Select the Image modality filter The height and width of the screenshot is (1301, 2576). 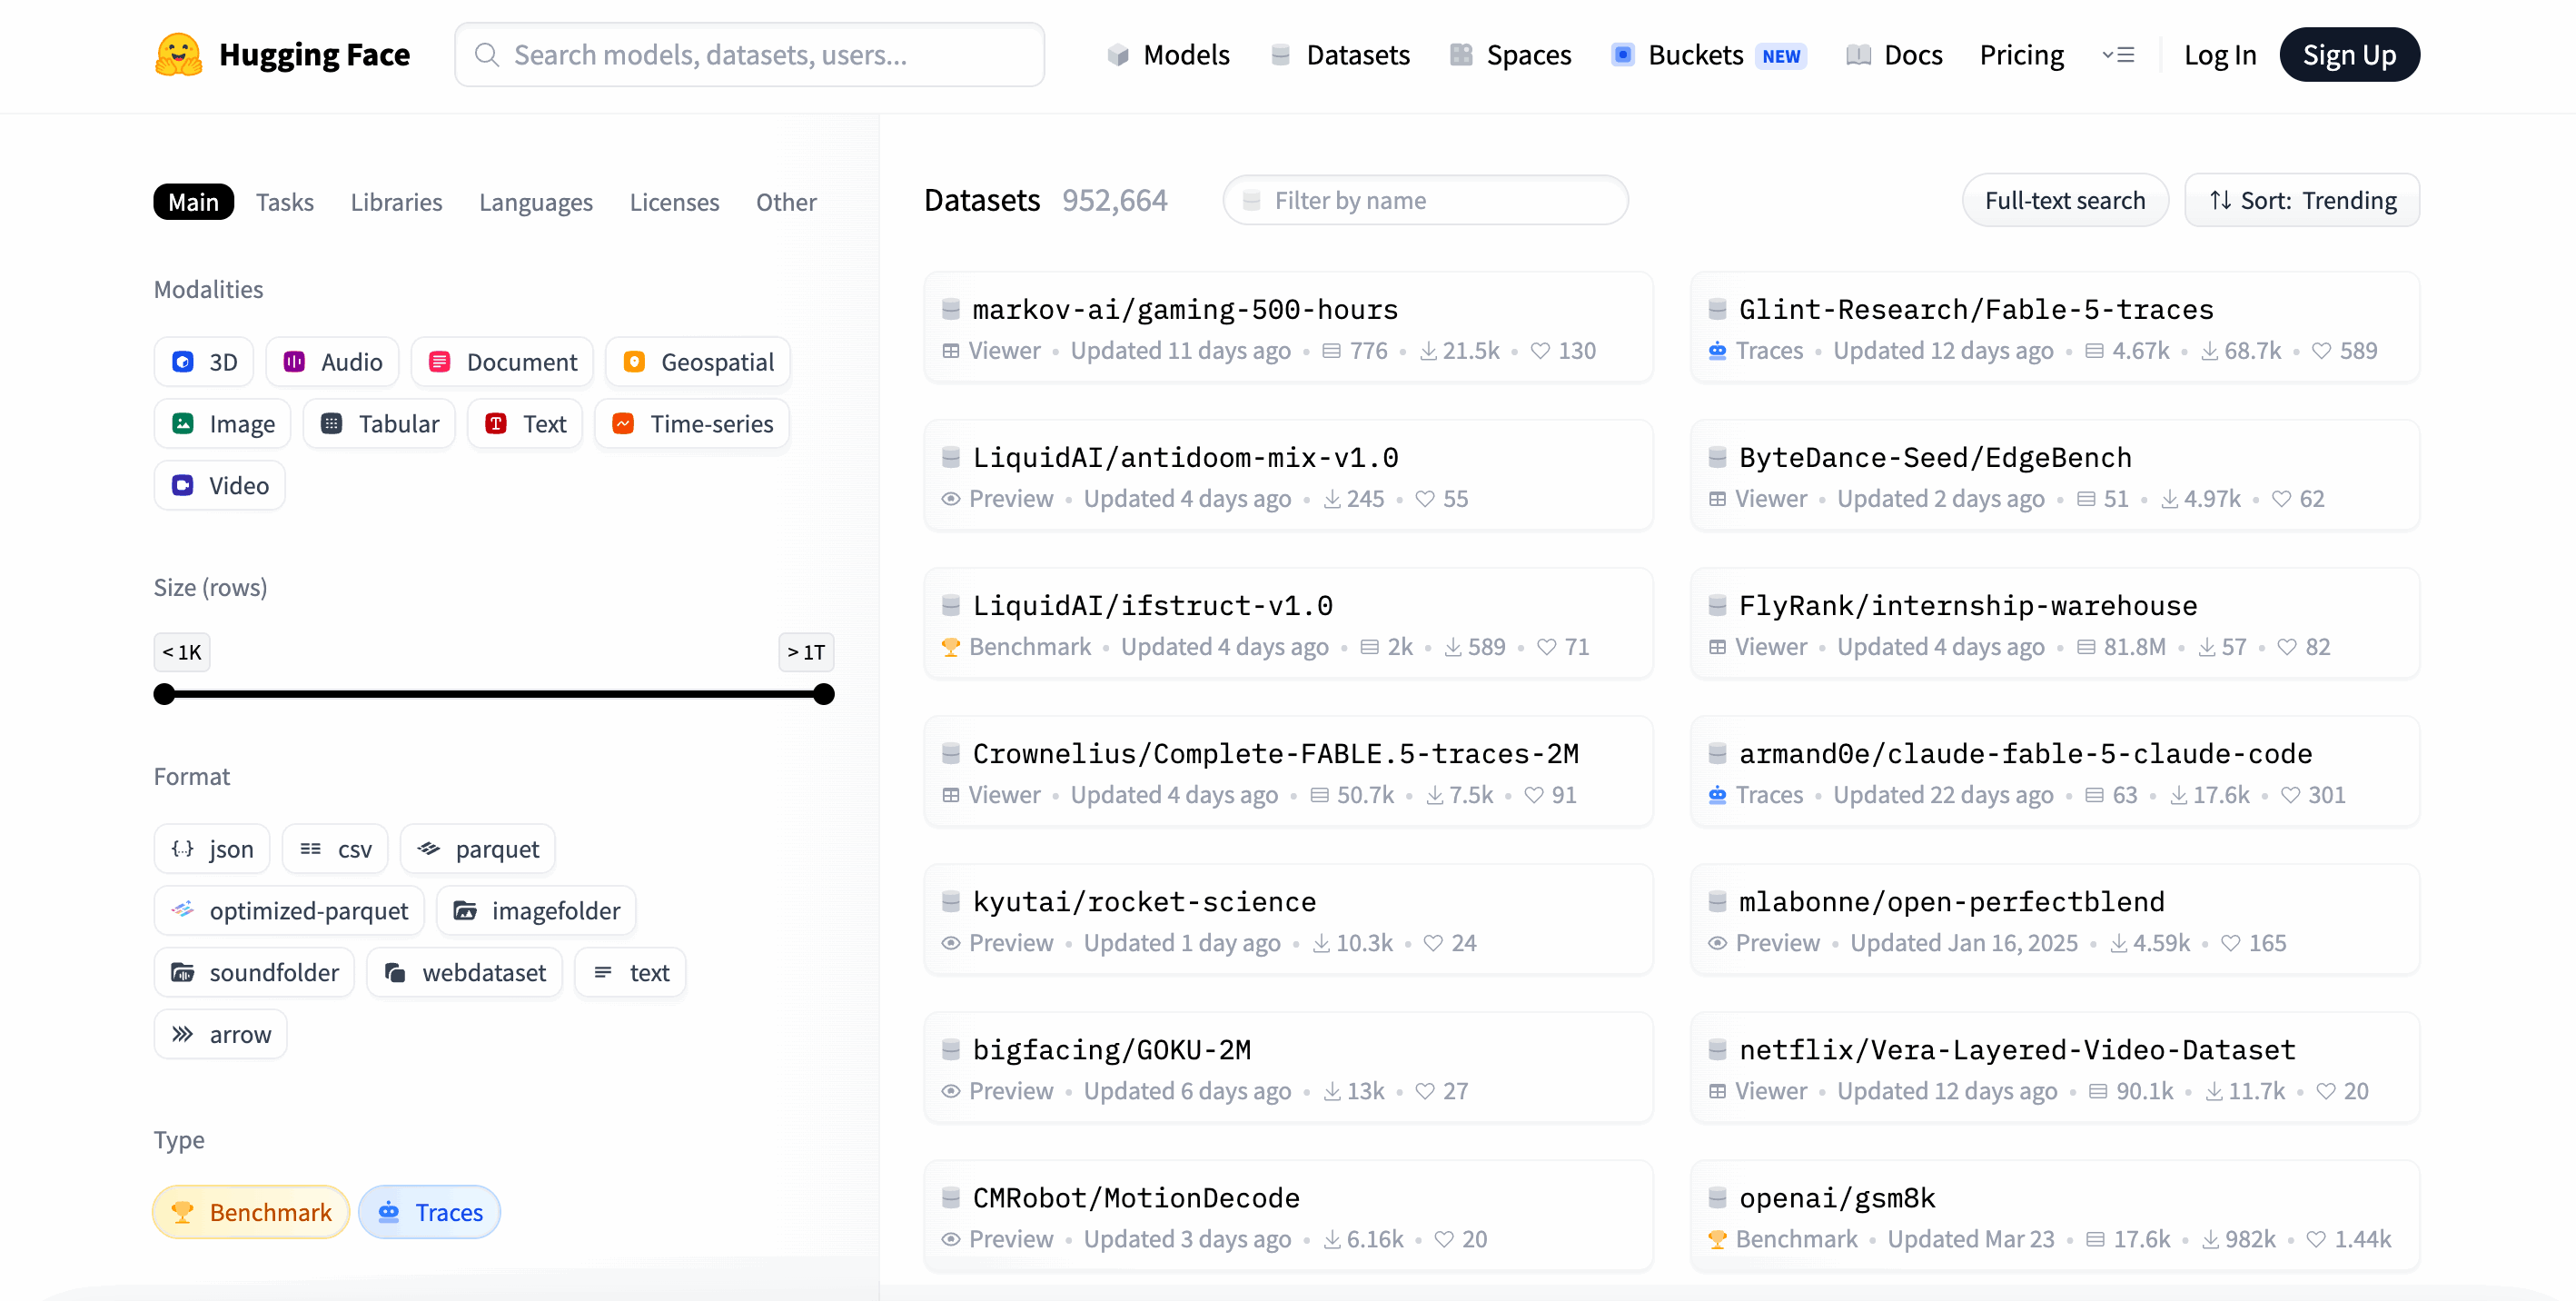point(222,424)
